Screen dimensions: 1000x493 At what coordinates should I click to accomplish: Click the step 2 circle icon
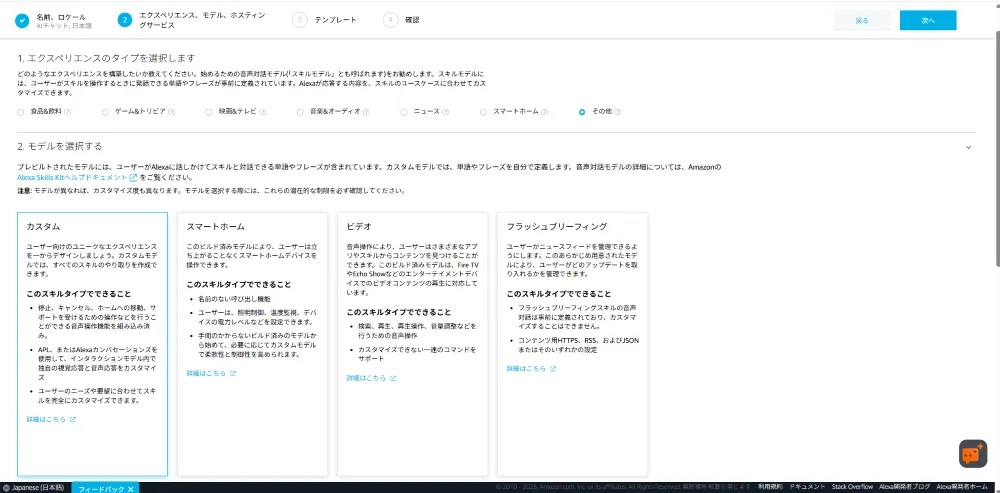(125, 20)
